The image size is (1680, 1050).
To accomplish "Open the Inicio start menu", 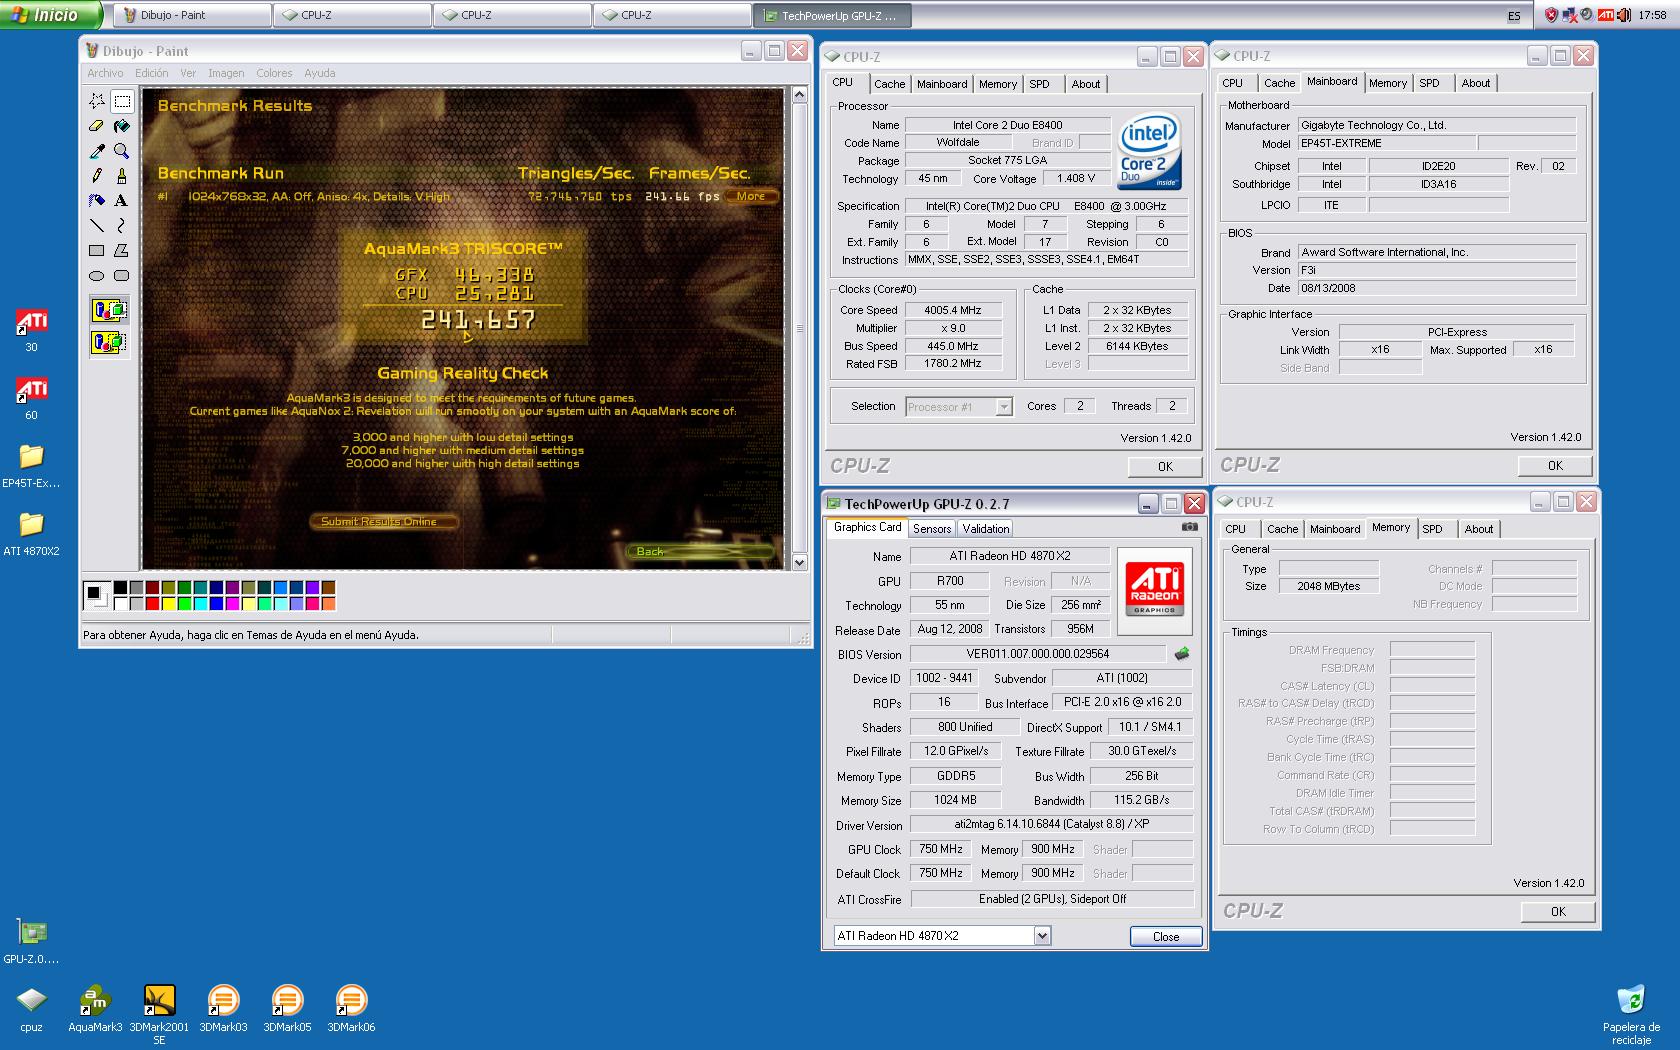I will (50, 15).
